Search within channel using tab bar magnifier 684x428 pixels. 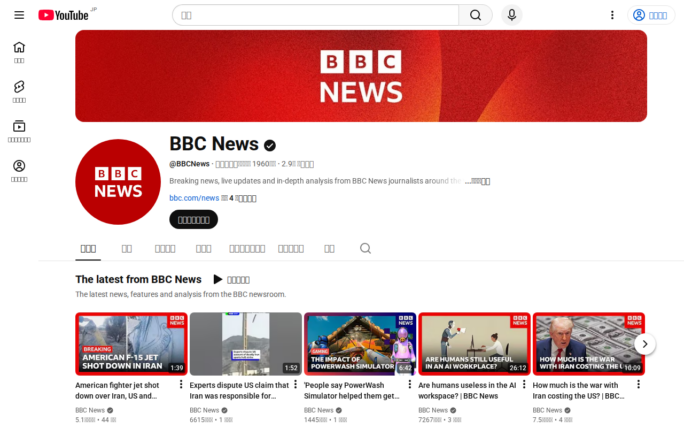click(365, 248)
